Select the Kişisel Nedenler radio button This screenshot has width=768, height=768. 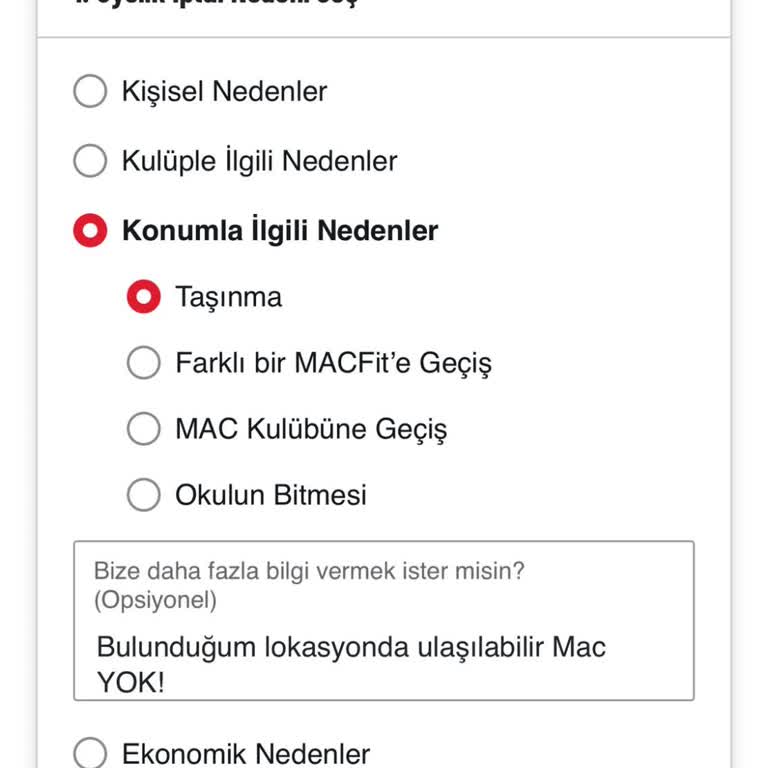90,92
